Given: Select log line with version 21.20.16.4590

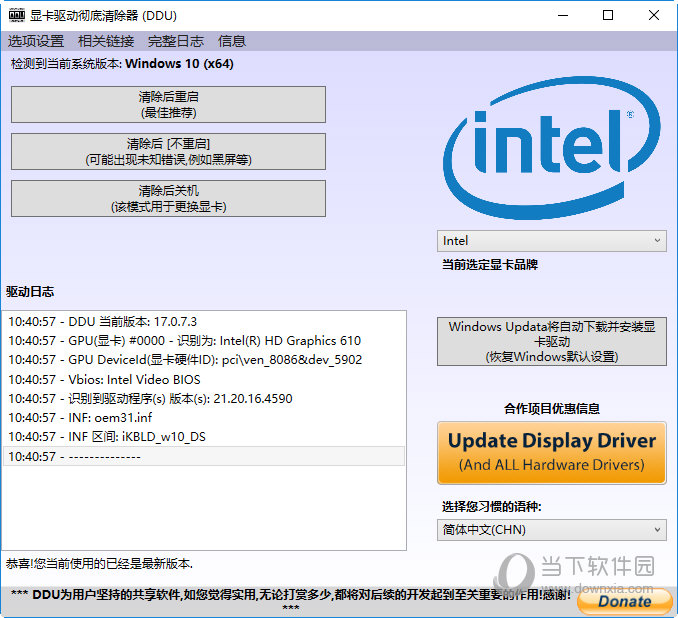Looking at the screenshot, I should 204,399.
